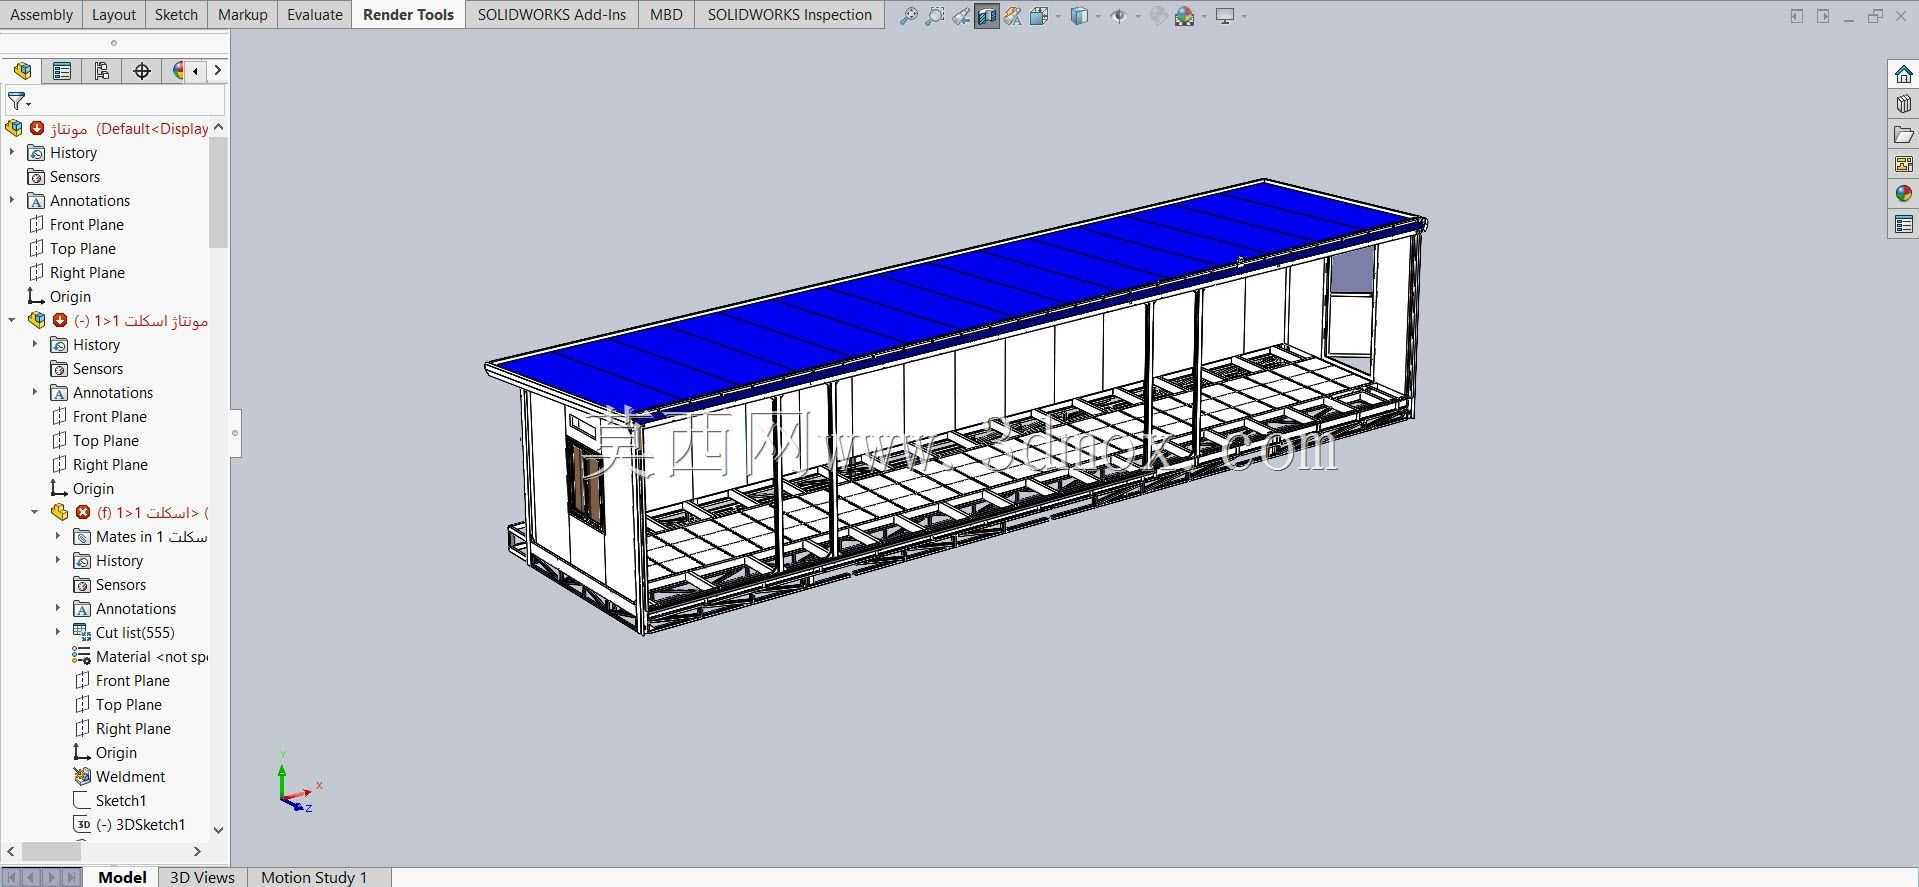Open the ConfigurationManager tab
This screenshot has height=887, width=1919.
click(x=102, y=71)
